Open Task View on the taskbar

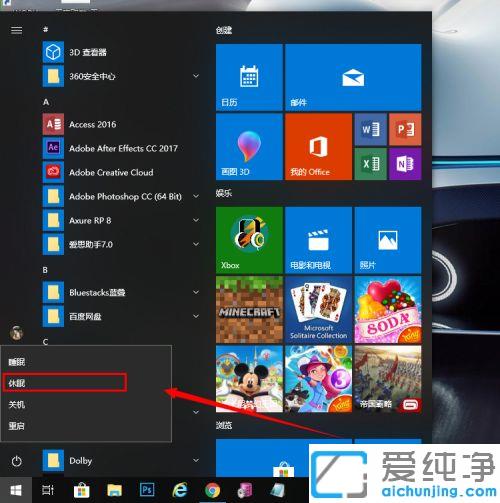[48, 490]
